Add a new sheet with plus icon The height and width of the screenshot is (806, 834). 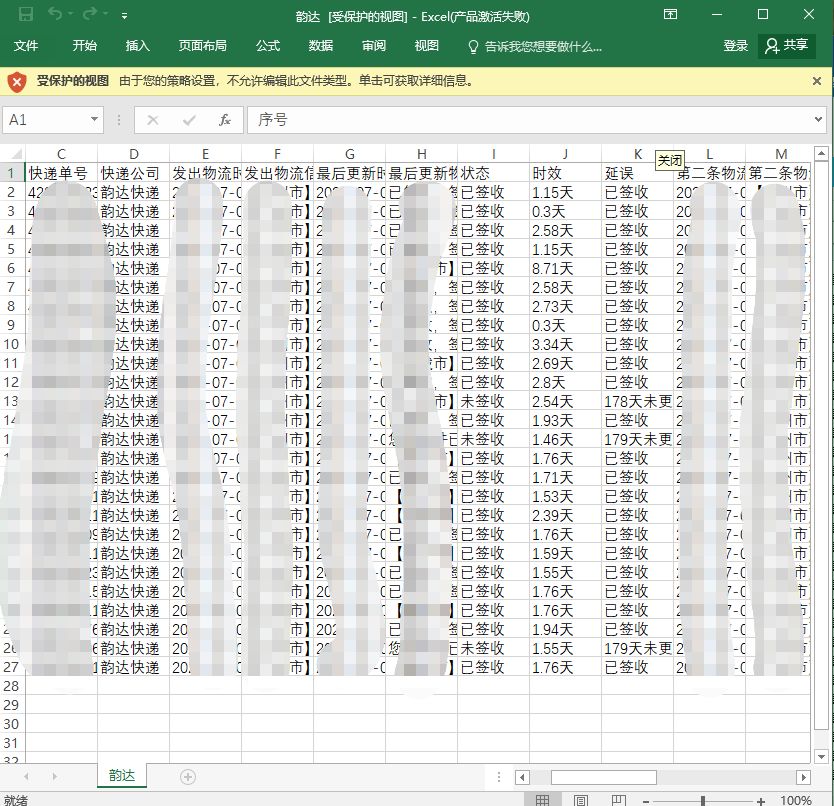188,777
